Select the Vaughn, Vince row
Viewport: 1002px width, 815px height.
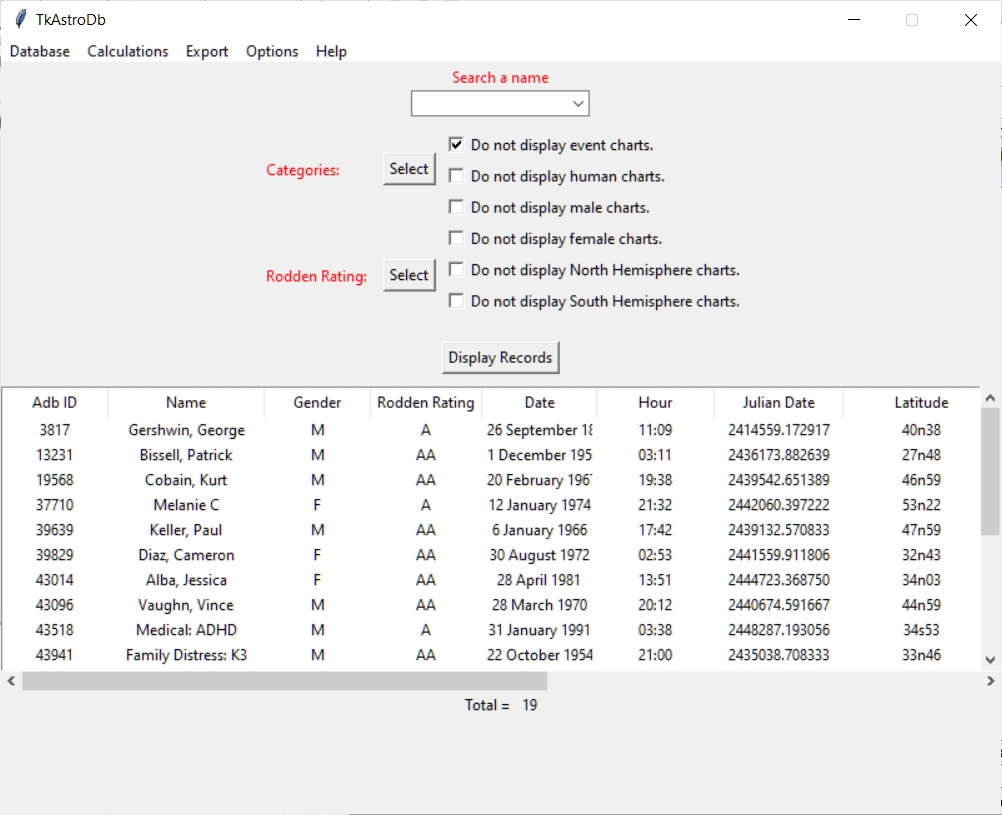pos(491,604)
